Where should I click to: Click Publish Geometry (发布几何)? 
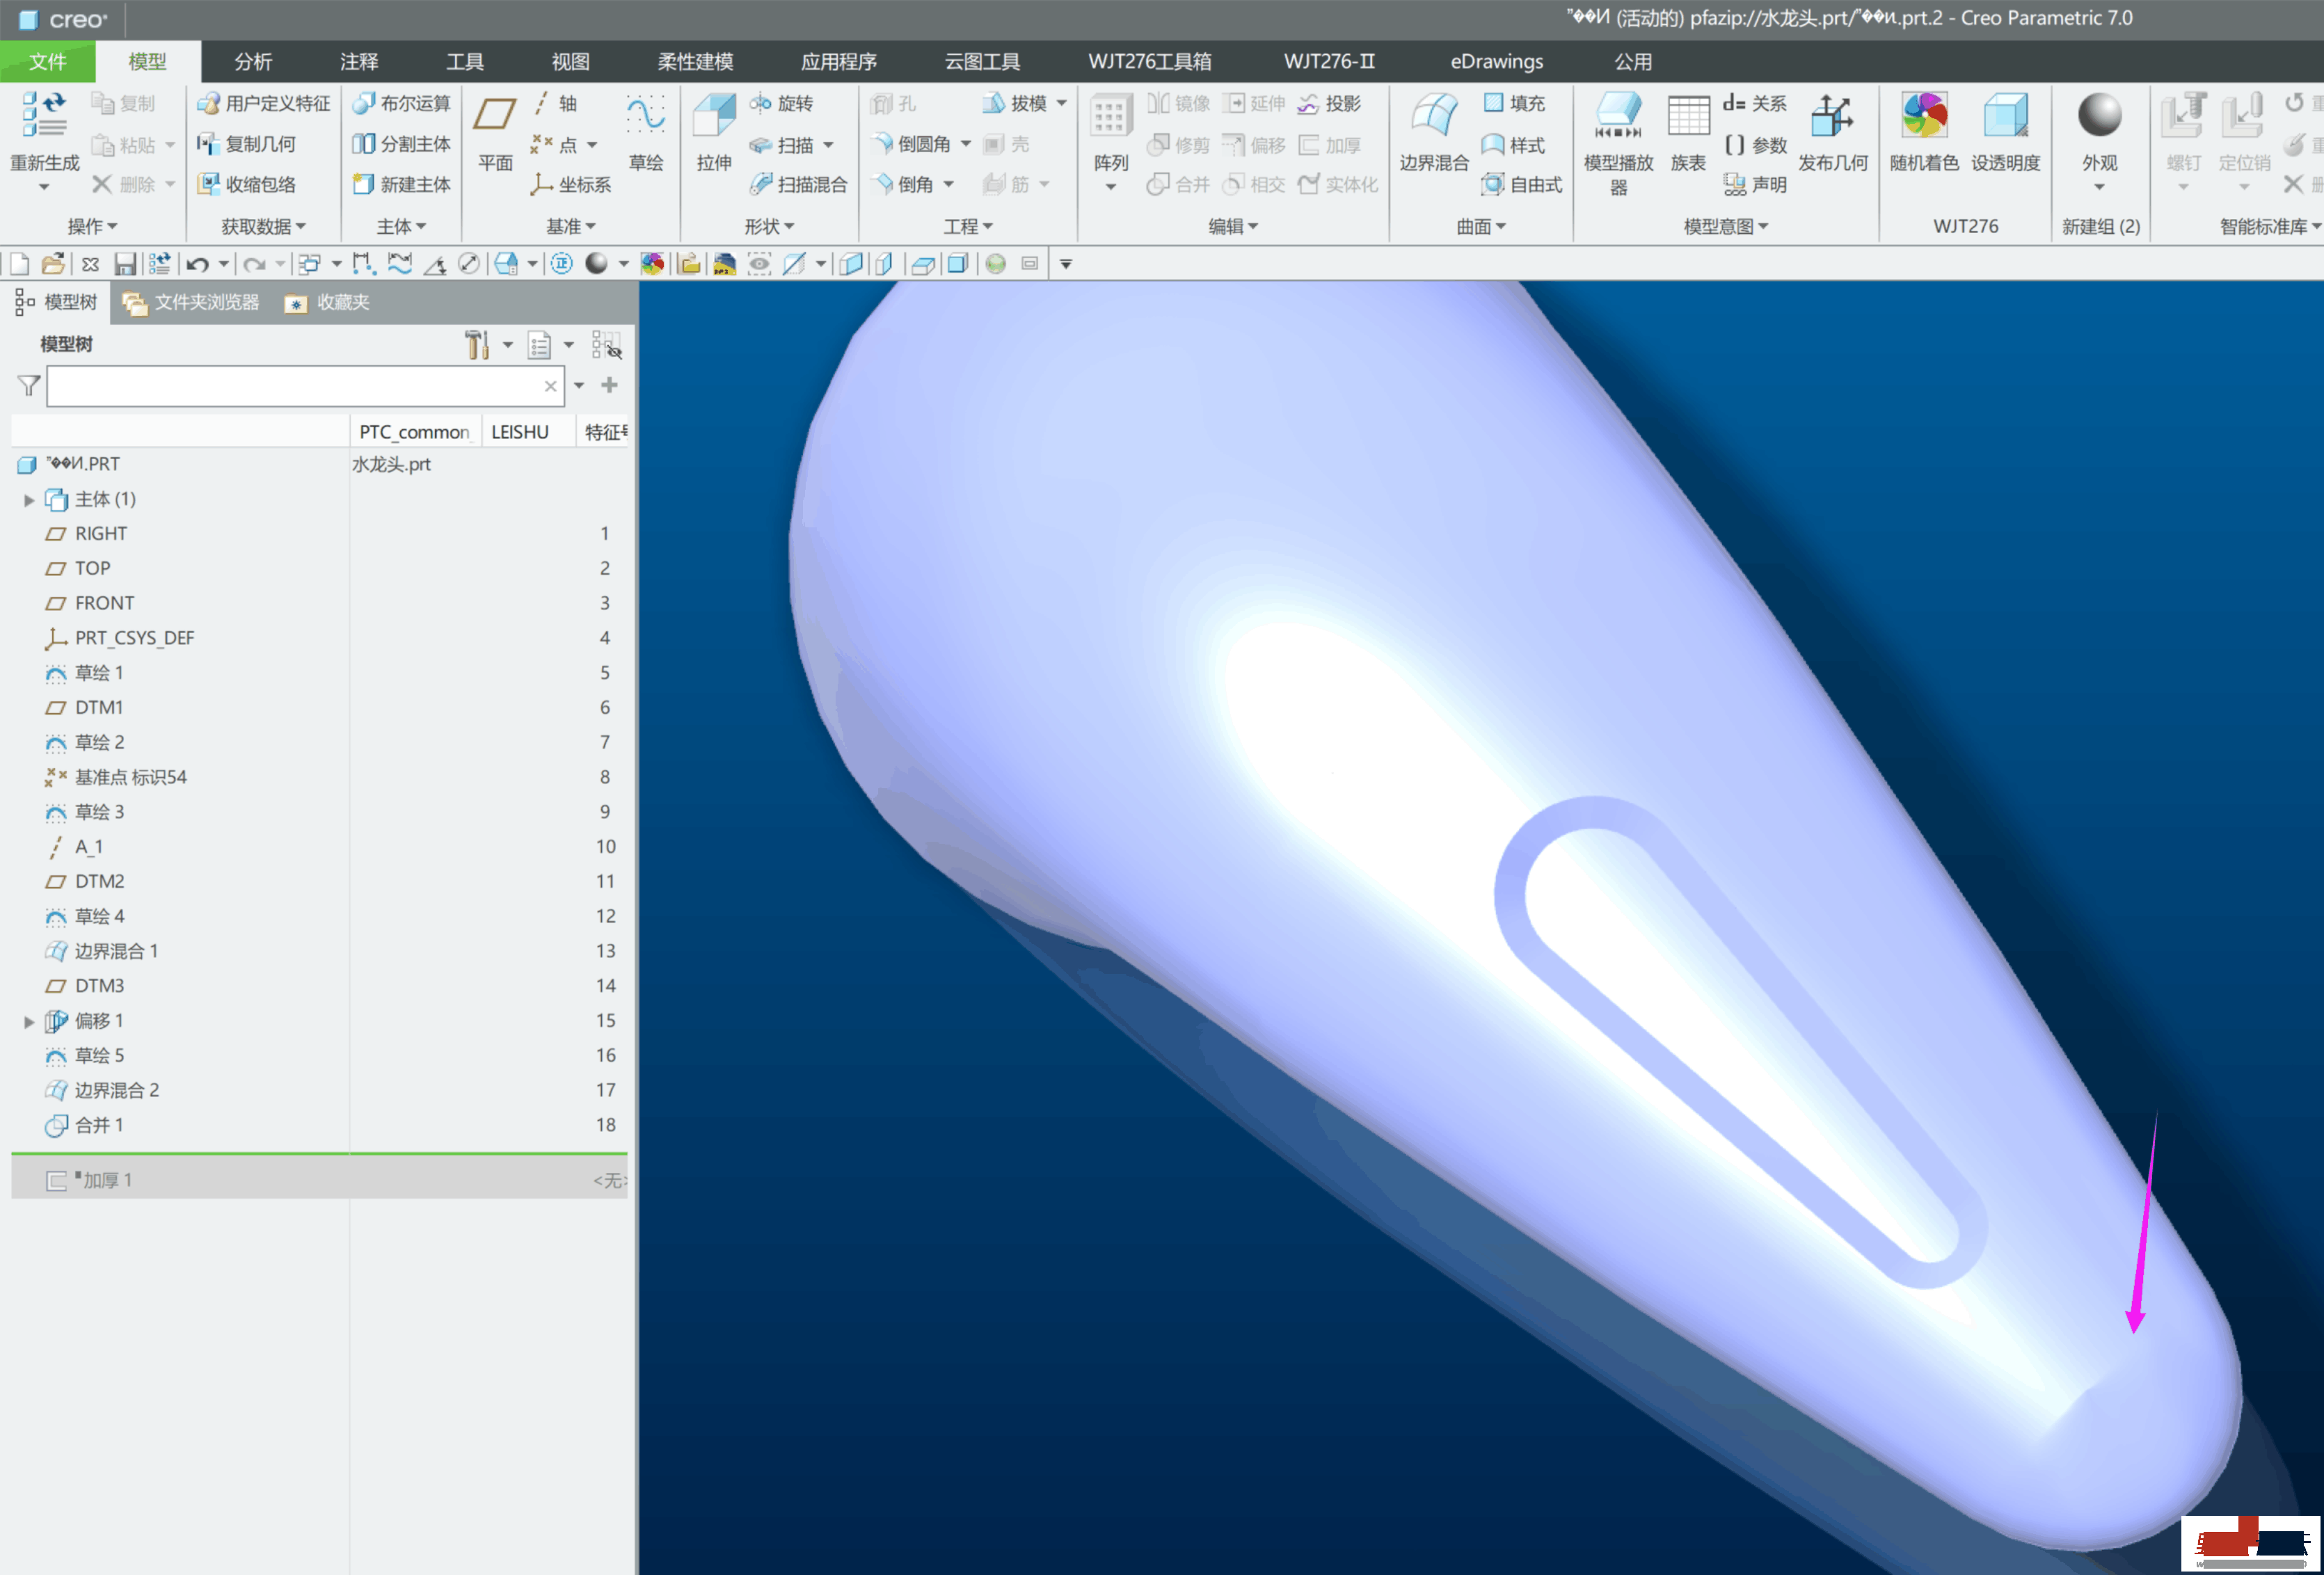tap(1832, 132)
